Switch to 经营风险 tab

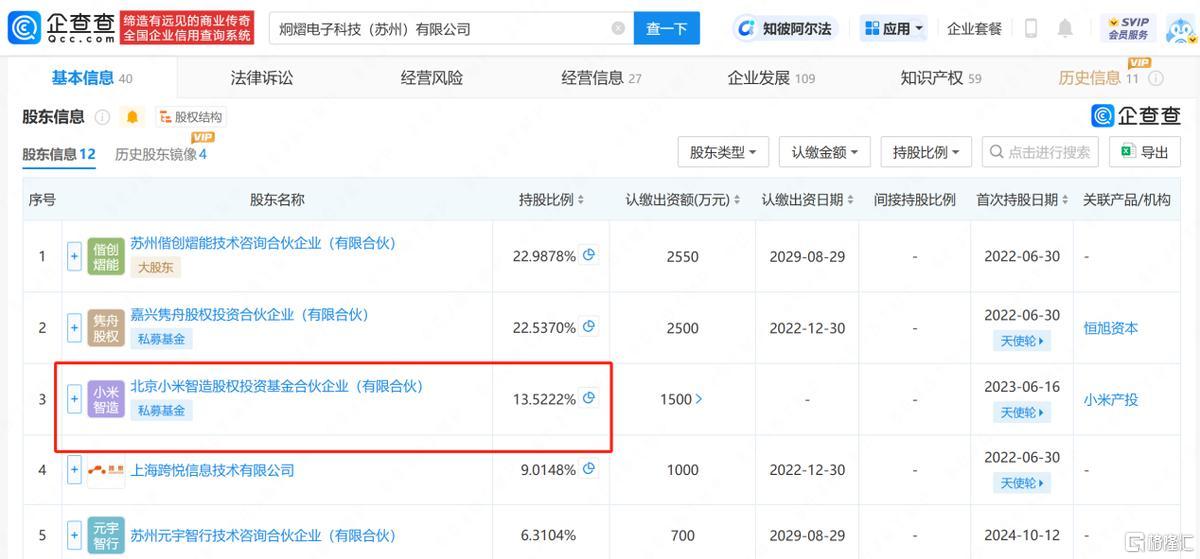click(432, 78)
